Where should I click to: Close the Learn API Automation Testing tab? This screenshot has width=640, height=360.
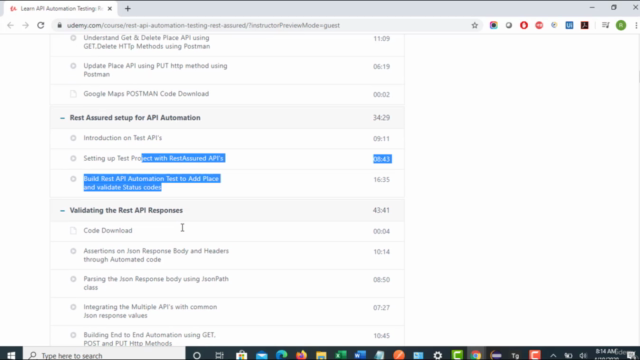pos(109,9)
